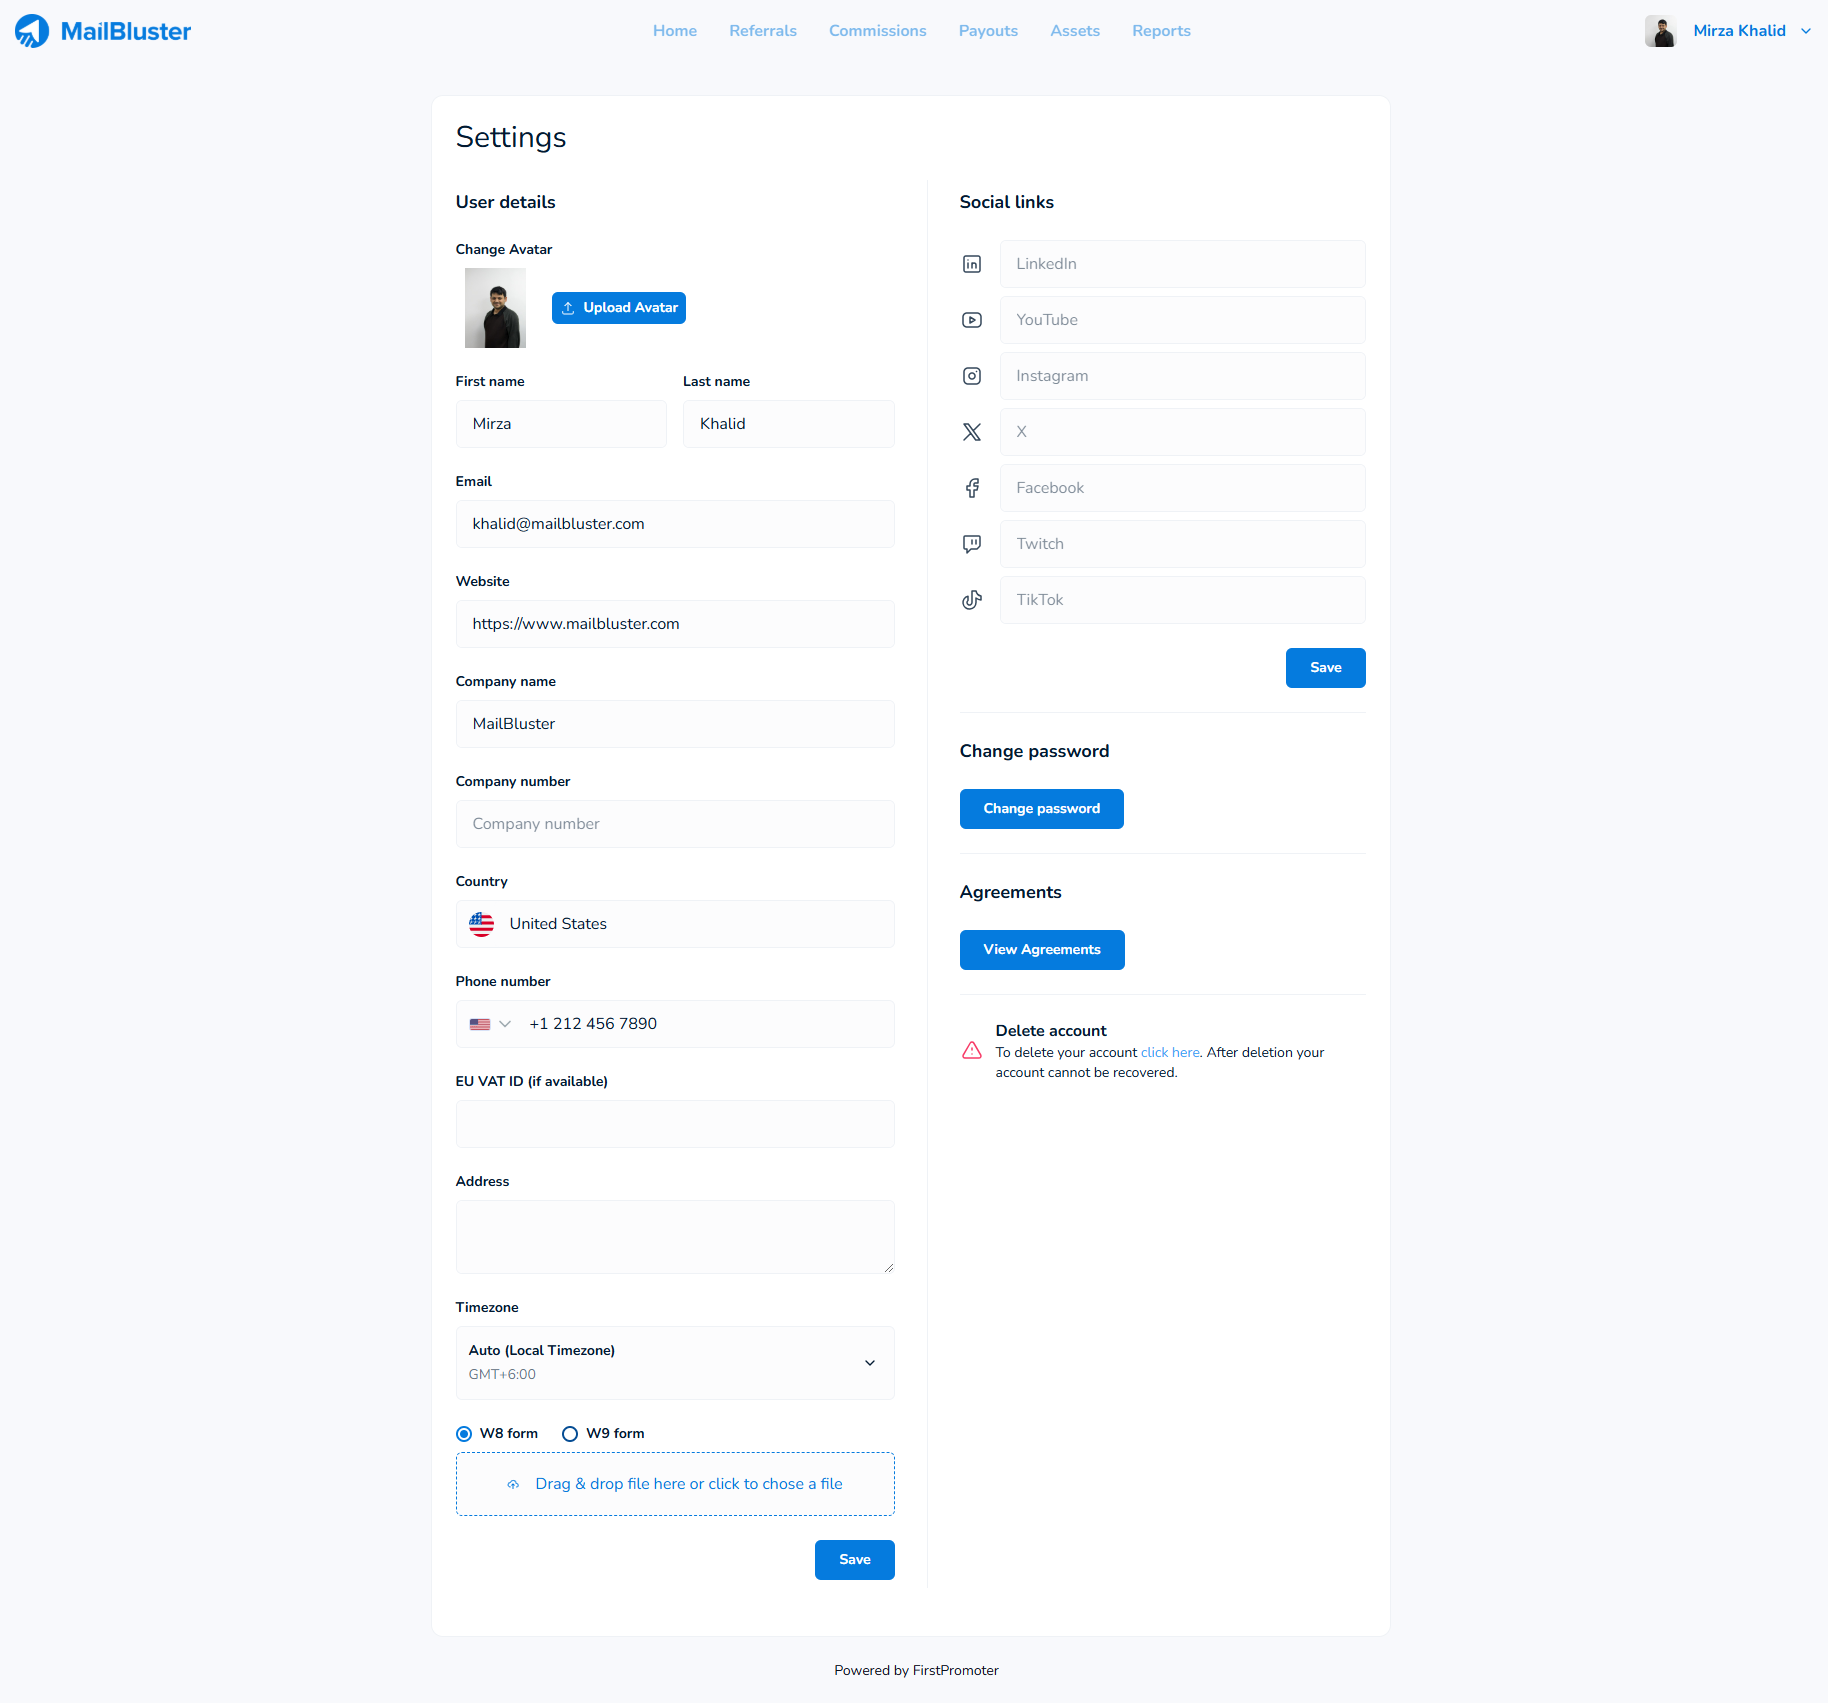Focus the Company number input field
The height and width of the screenshot is (1703, 1828).
[675, 824]
